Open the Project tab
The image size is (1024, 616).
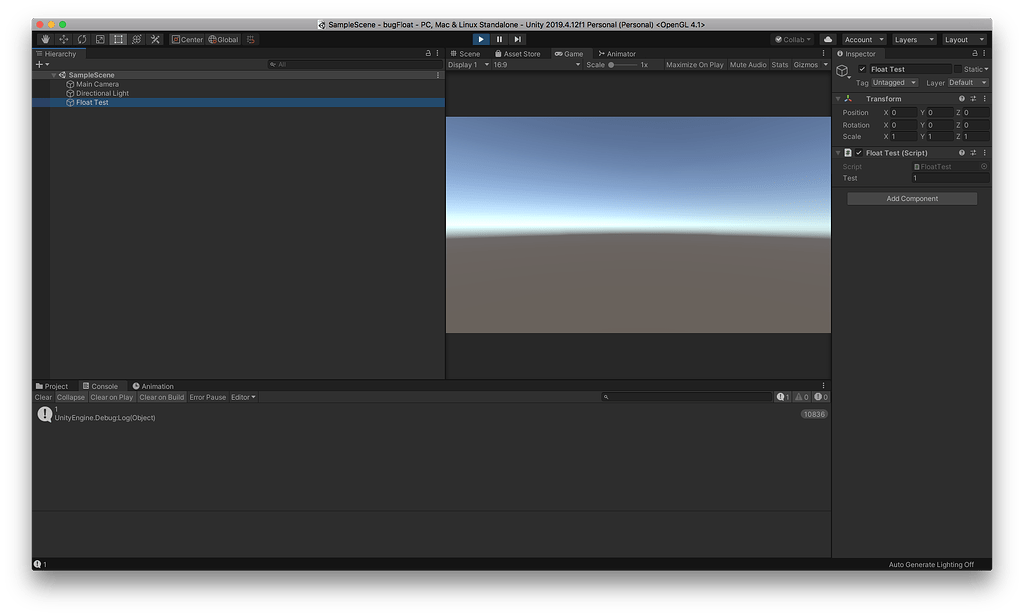point(52,386)
